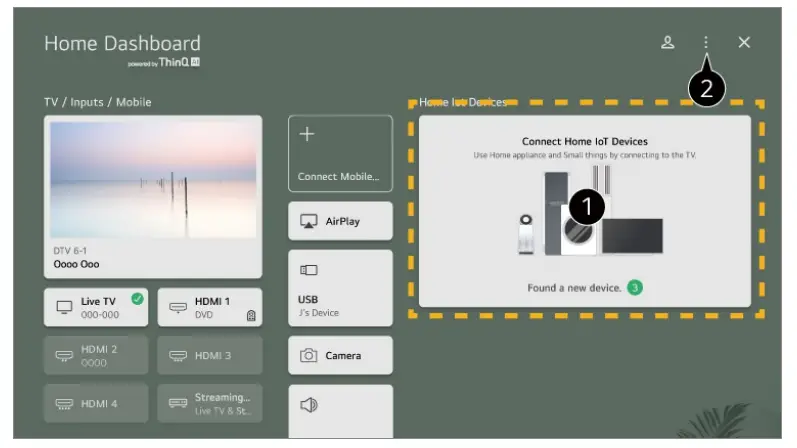797x448 pixels.
Task: Open AirPlay
Action: point(340,221)
